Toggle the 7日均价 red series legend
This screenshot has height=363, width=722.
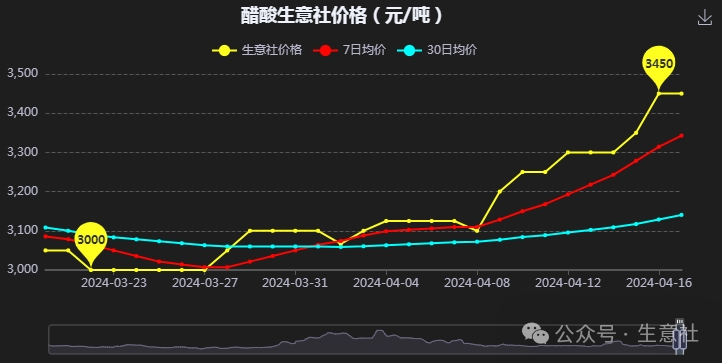(349, 50)
